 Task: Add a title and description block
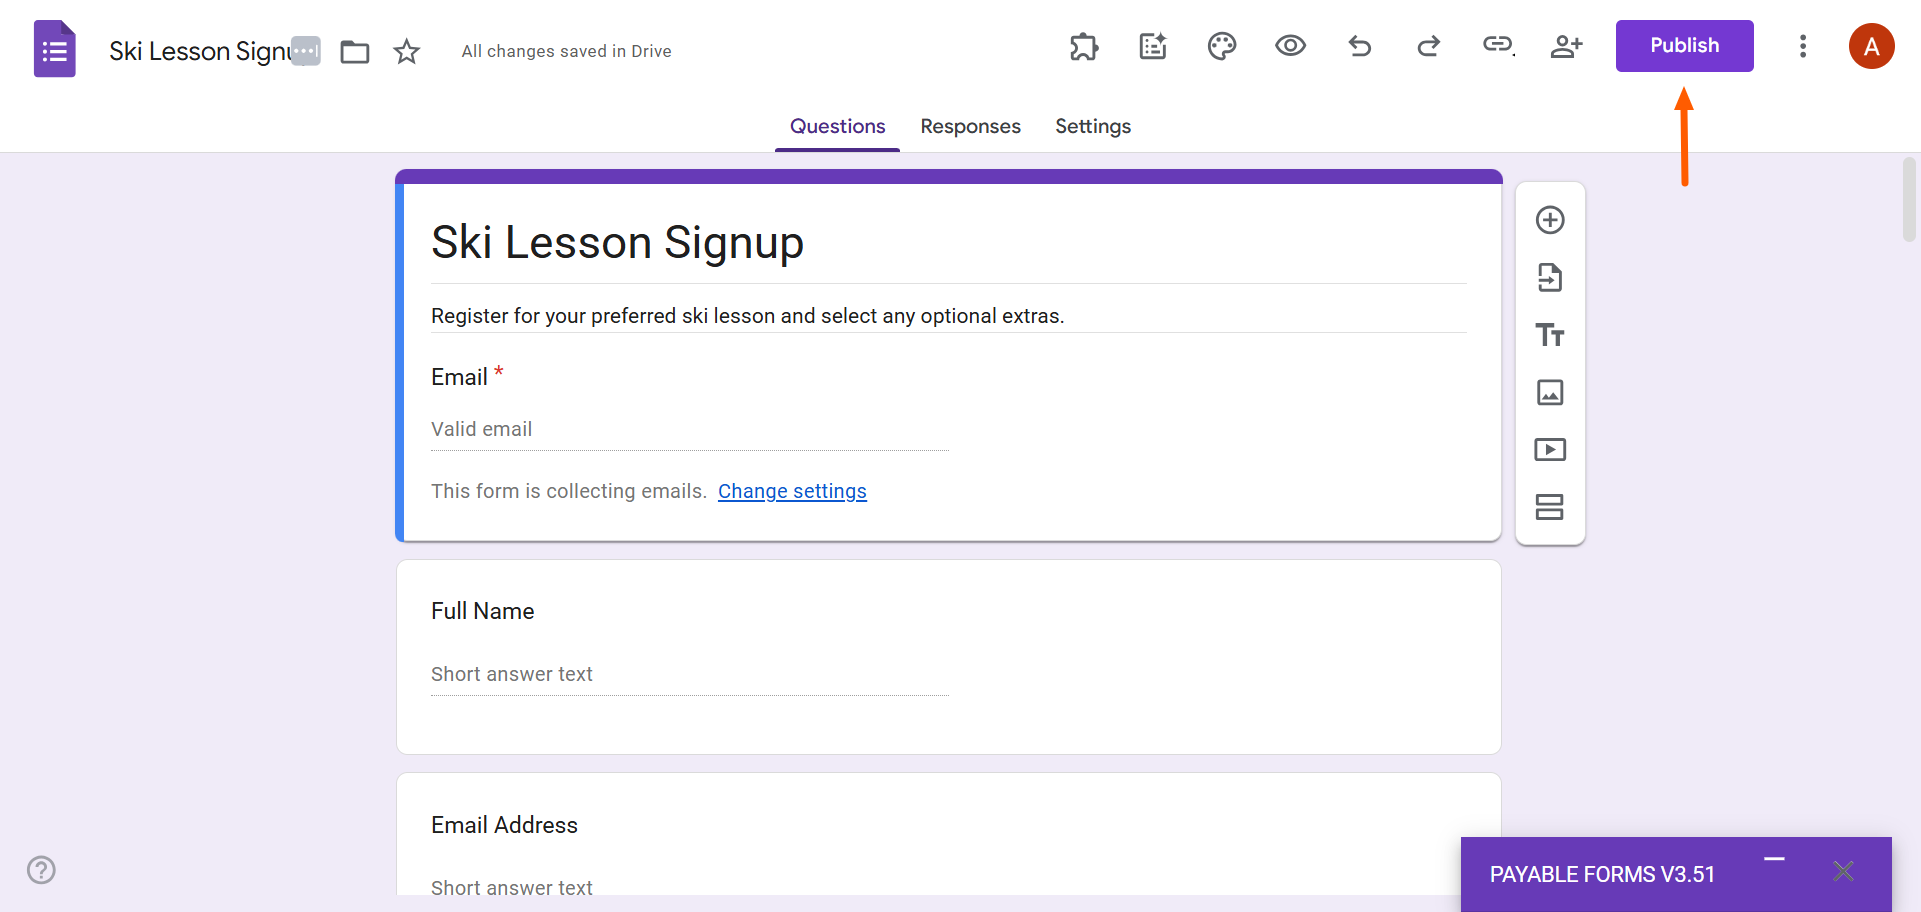coord(1550,335)
